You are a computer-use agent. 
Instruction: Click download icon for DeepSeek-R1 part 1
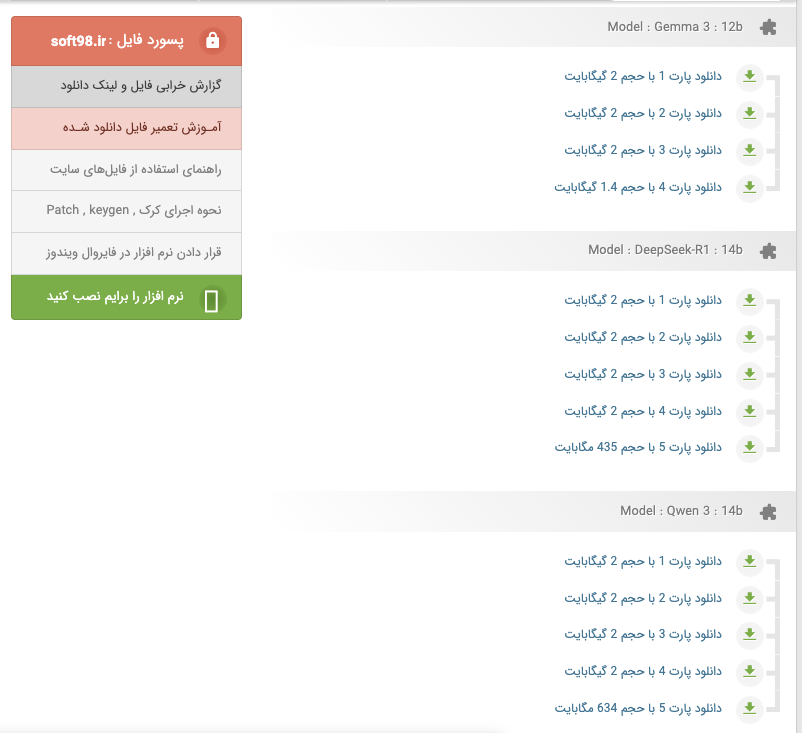(x=749, y=300)
